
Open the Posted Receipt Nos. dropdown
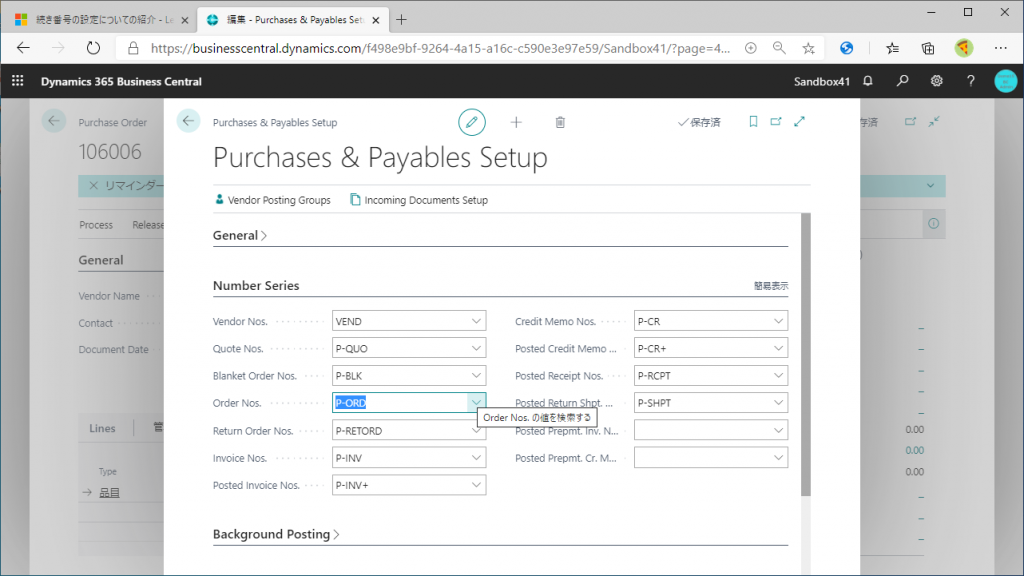[x=778, y=376]
